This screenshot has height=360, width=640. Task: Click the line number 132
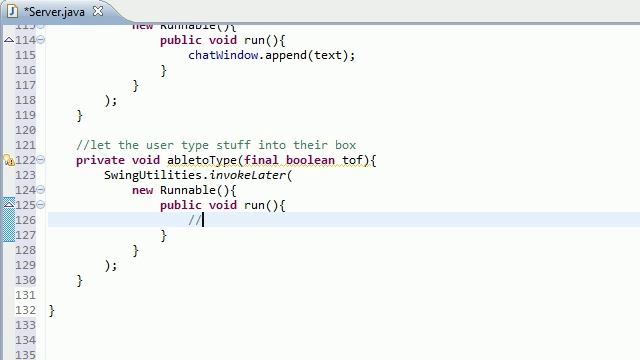pos(25,310)
